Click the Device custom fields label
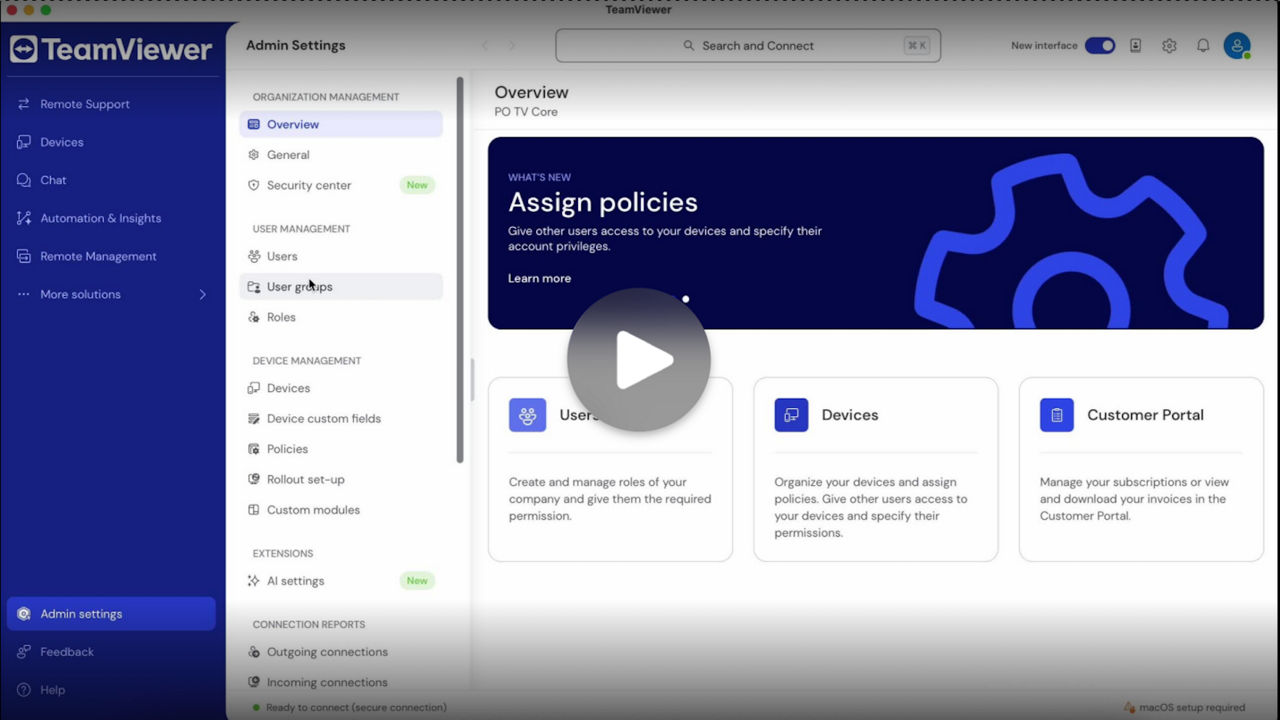The height and width of the screenshot is (720, 1280). tap(324, 419)
